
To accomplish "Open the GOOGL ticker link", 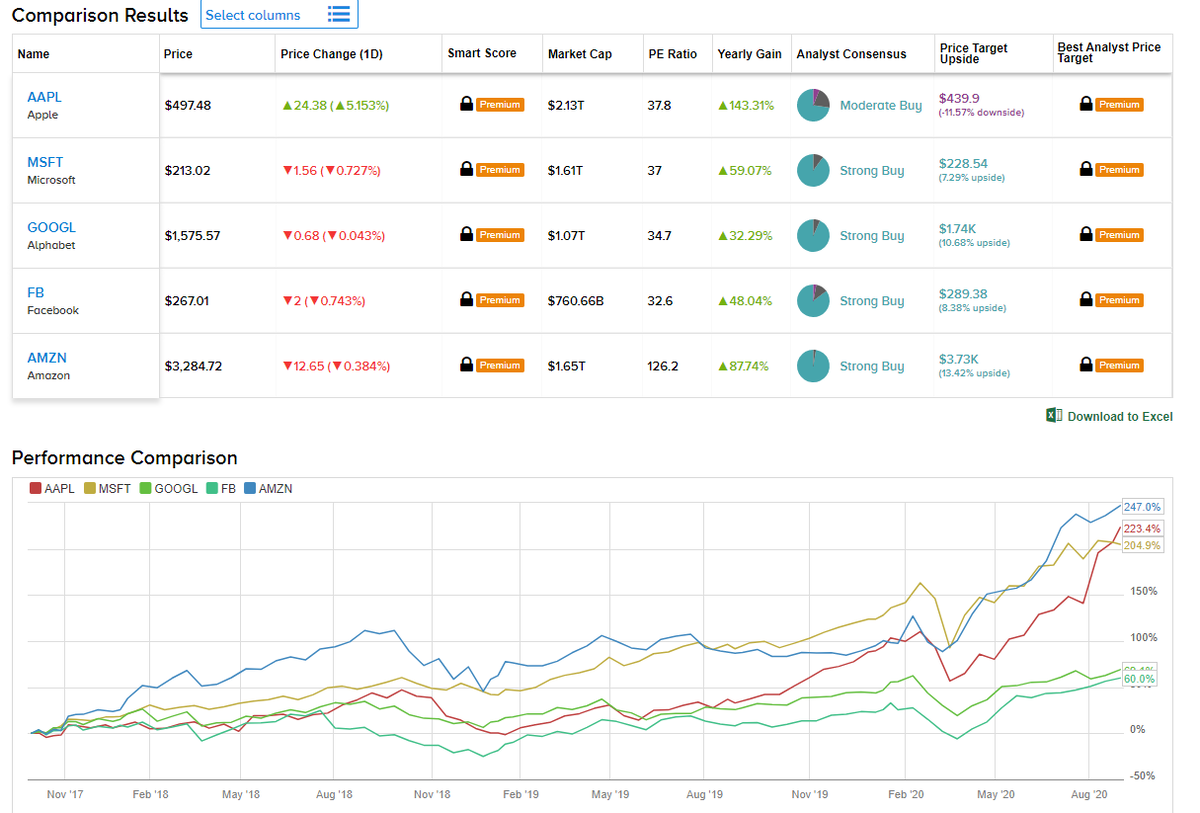I will [51, 227].
